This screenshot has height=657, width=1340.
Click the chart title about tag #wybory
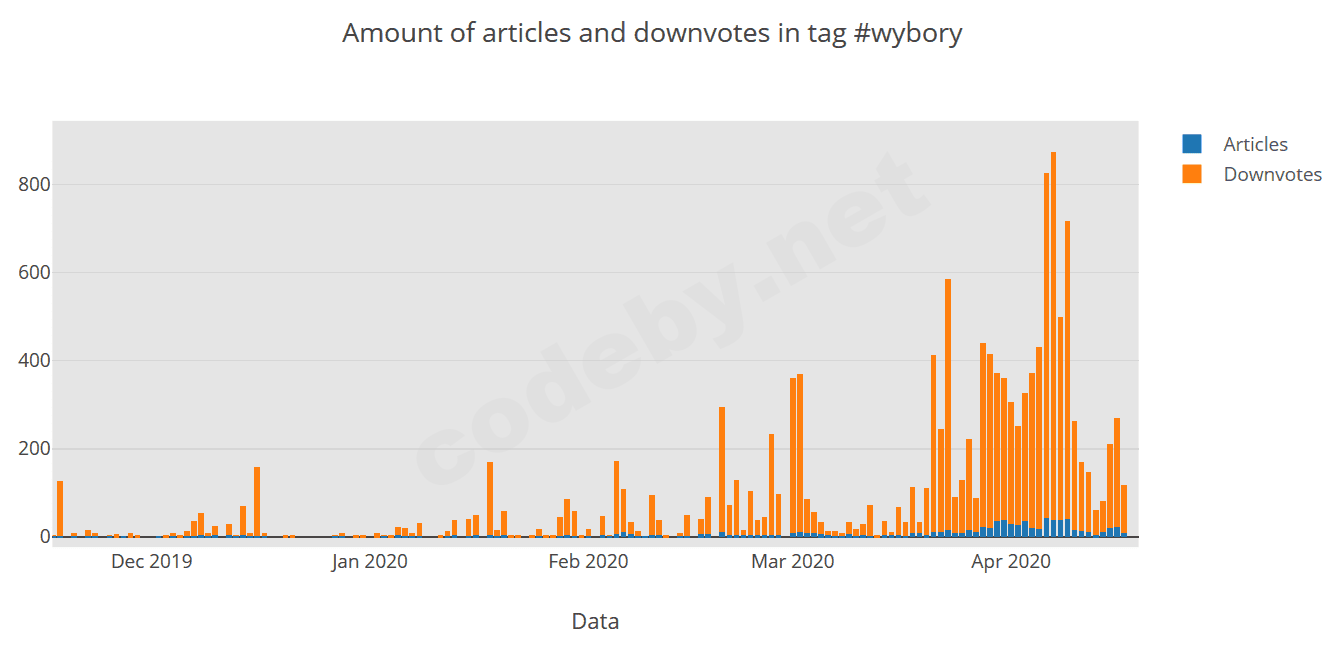652,33
